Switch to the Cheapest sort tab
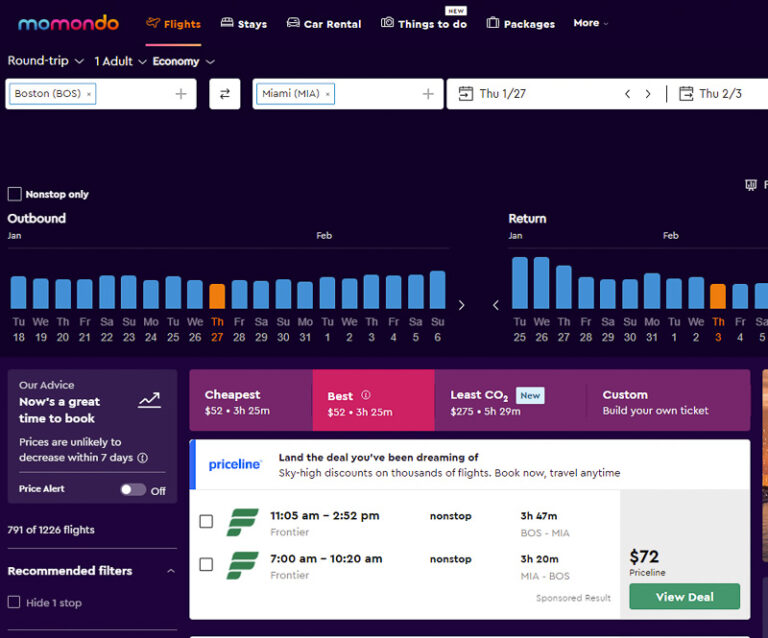Viewport: 768px width, 638px height. coord(251,402)
